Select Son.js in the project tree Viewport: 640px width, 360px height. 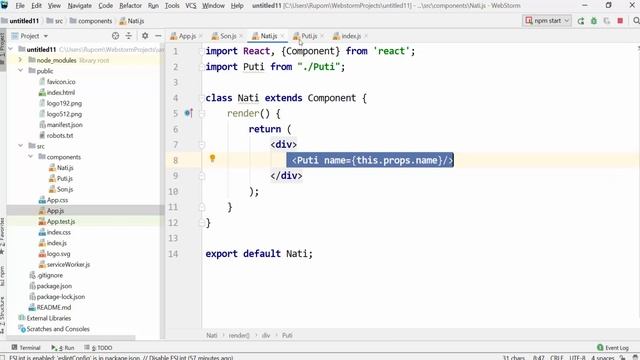pyautogui.click(x=64, y=189)
